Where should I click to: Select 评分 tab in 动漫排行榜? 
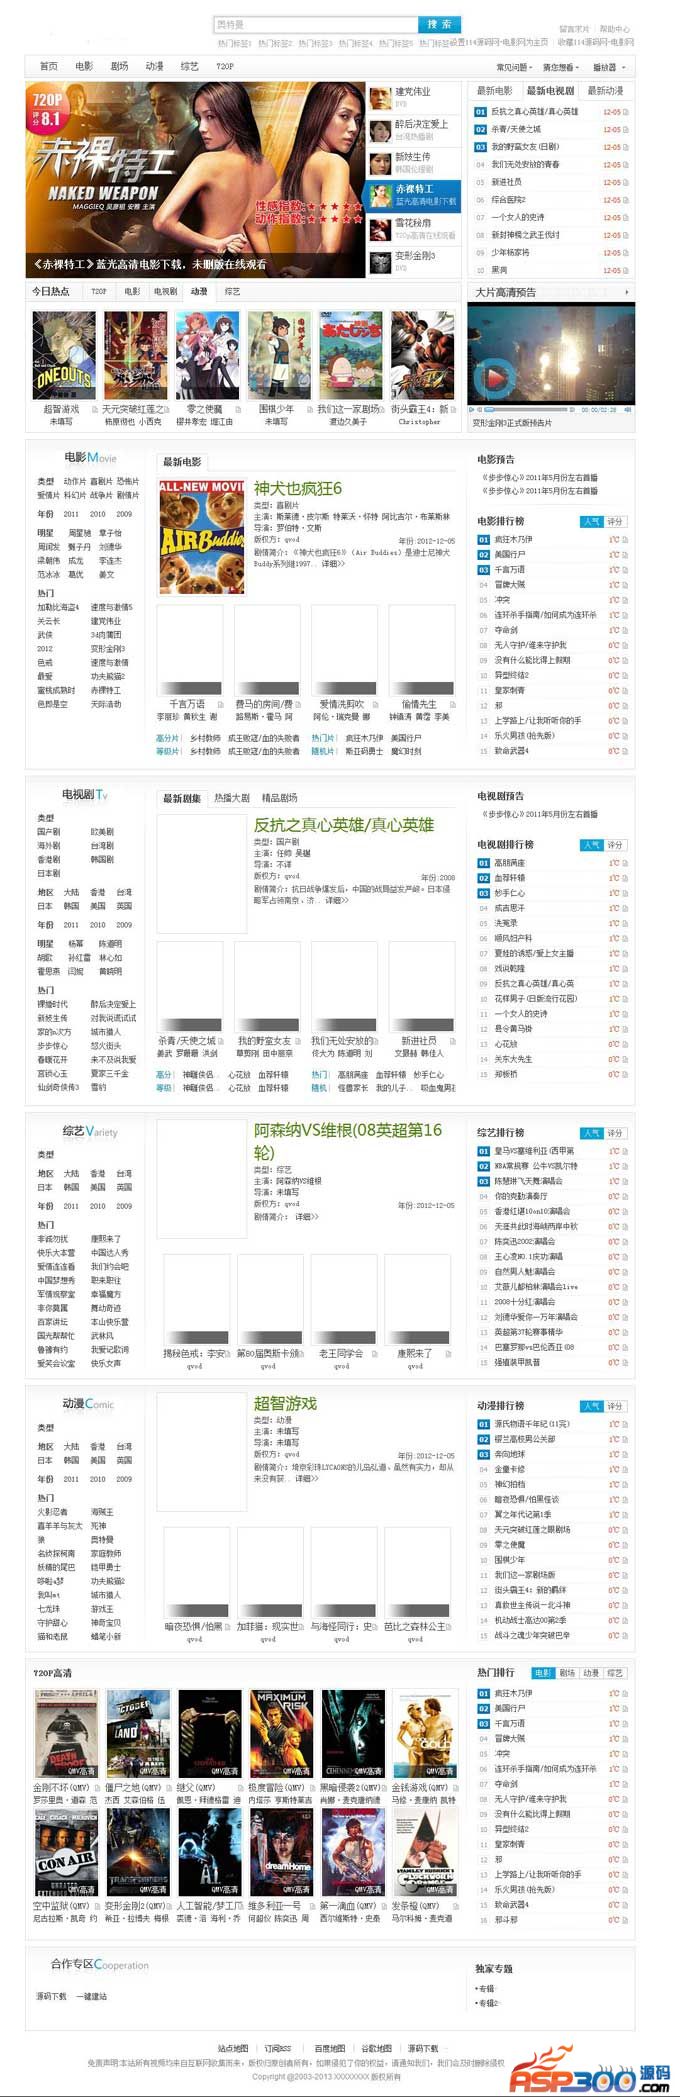point(615,1405)
